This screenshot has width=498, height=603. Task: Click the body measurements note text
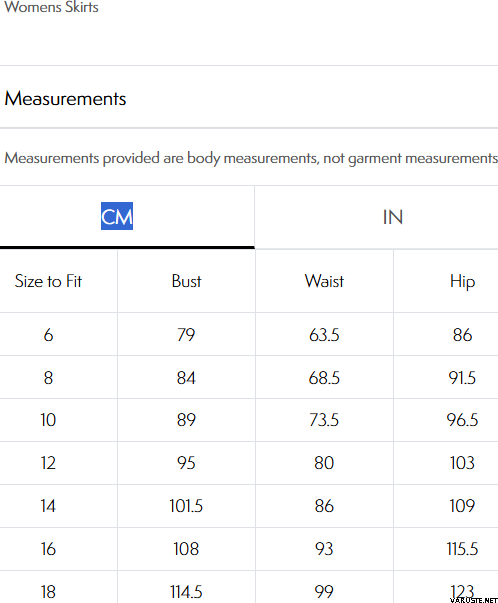tap(251, 158)
